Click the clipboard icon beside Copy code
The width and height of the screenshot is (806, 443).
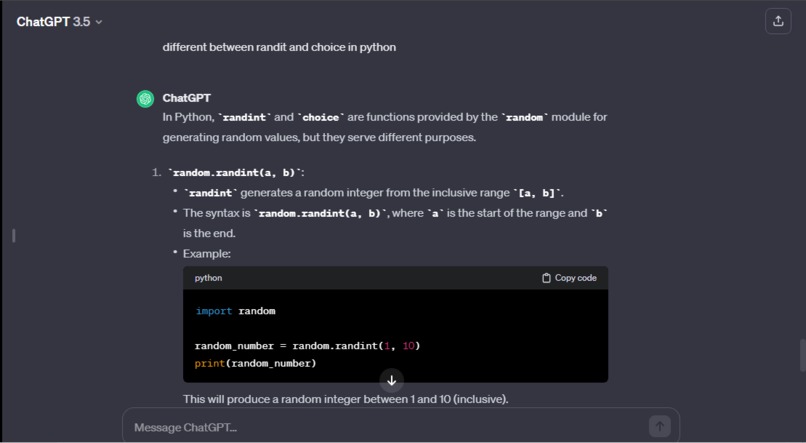coord(546,278)
